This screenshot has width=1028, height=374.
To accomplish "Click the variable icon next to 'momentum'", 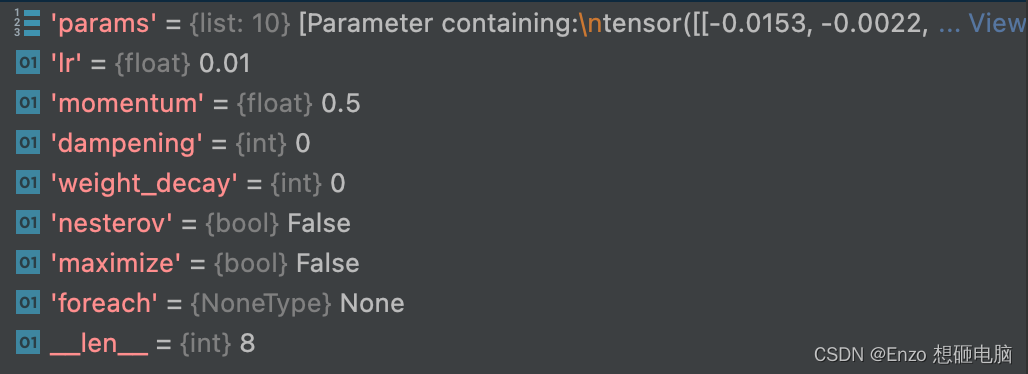I will click(x=28, y=104).
